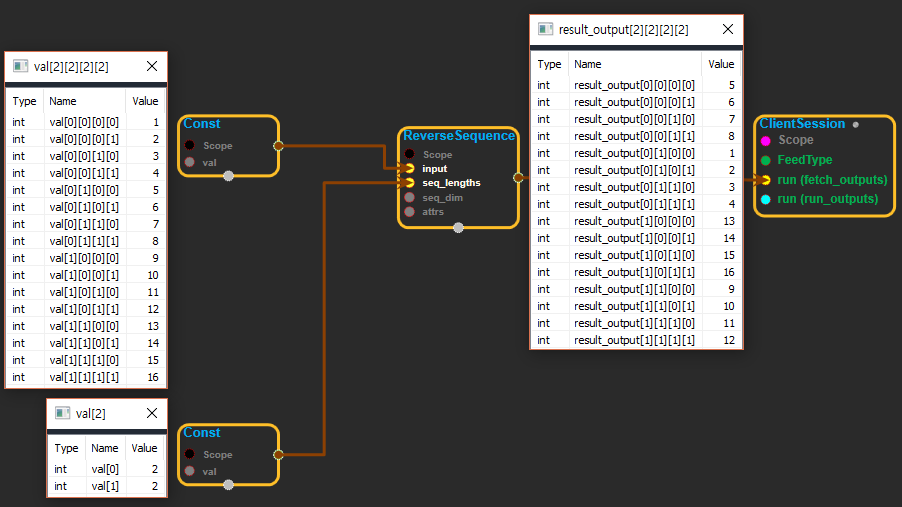Click the Value column header in val[2][2][2][2]

144,101
